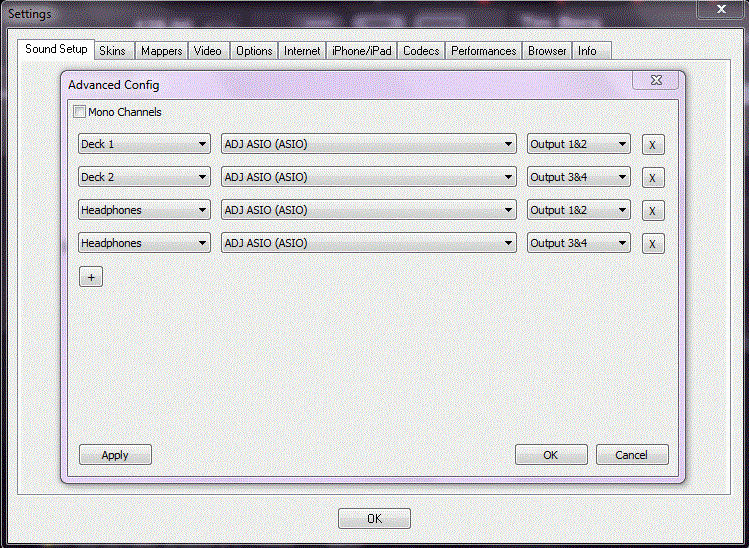The image size is (749, 548).
Task: Remove the Deck 1 row with X
Action: pyautogui.click(x=653, y=145)
